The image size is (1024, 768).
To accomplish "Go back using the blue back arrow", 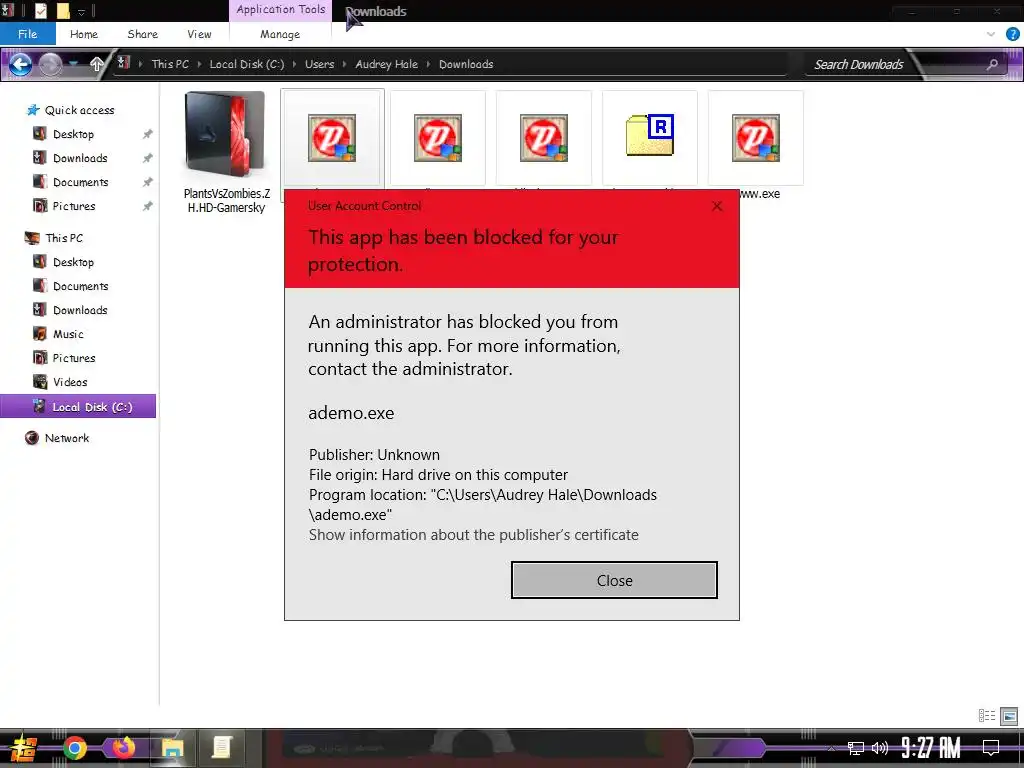I will pyautogui.click(x=20, y=64).
